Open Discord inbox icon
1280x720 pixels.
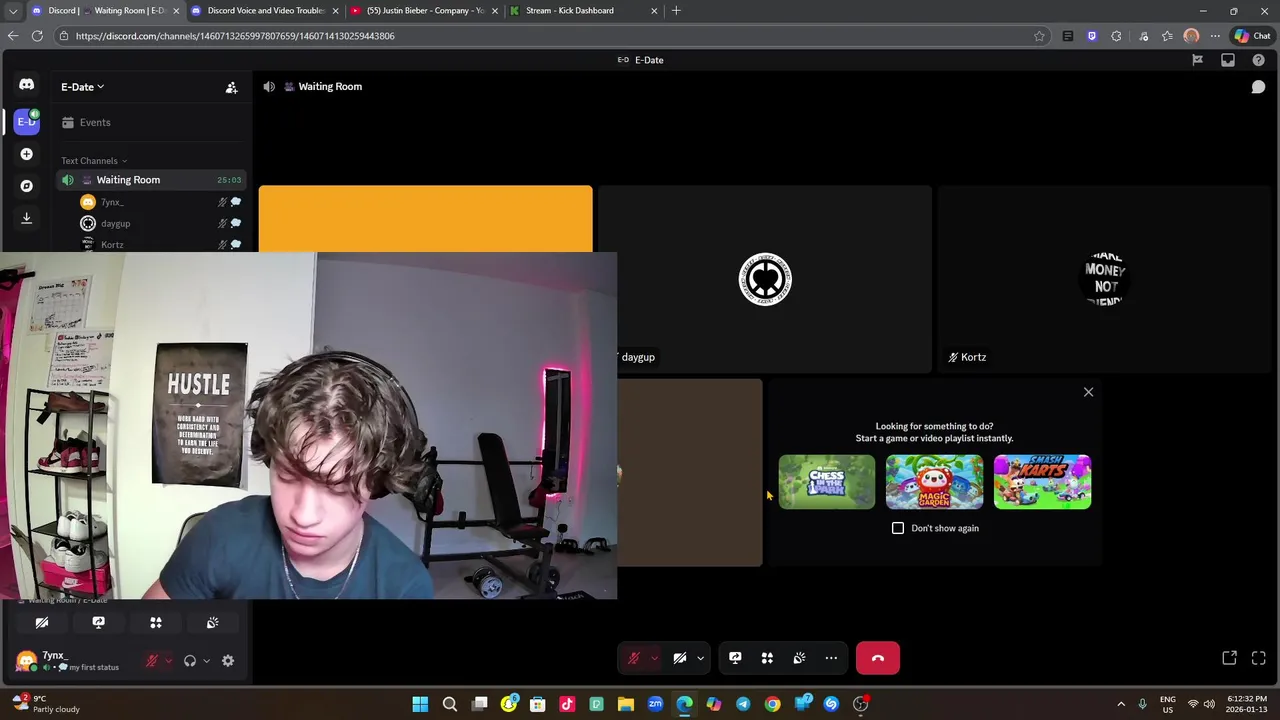point(1228,60)
